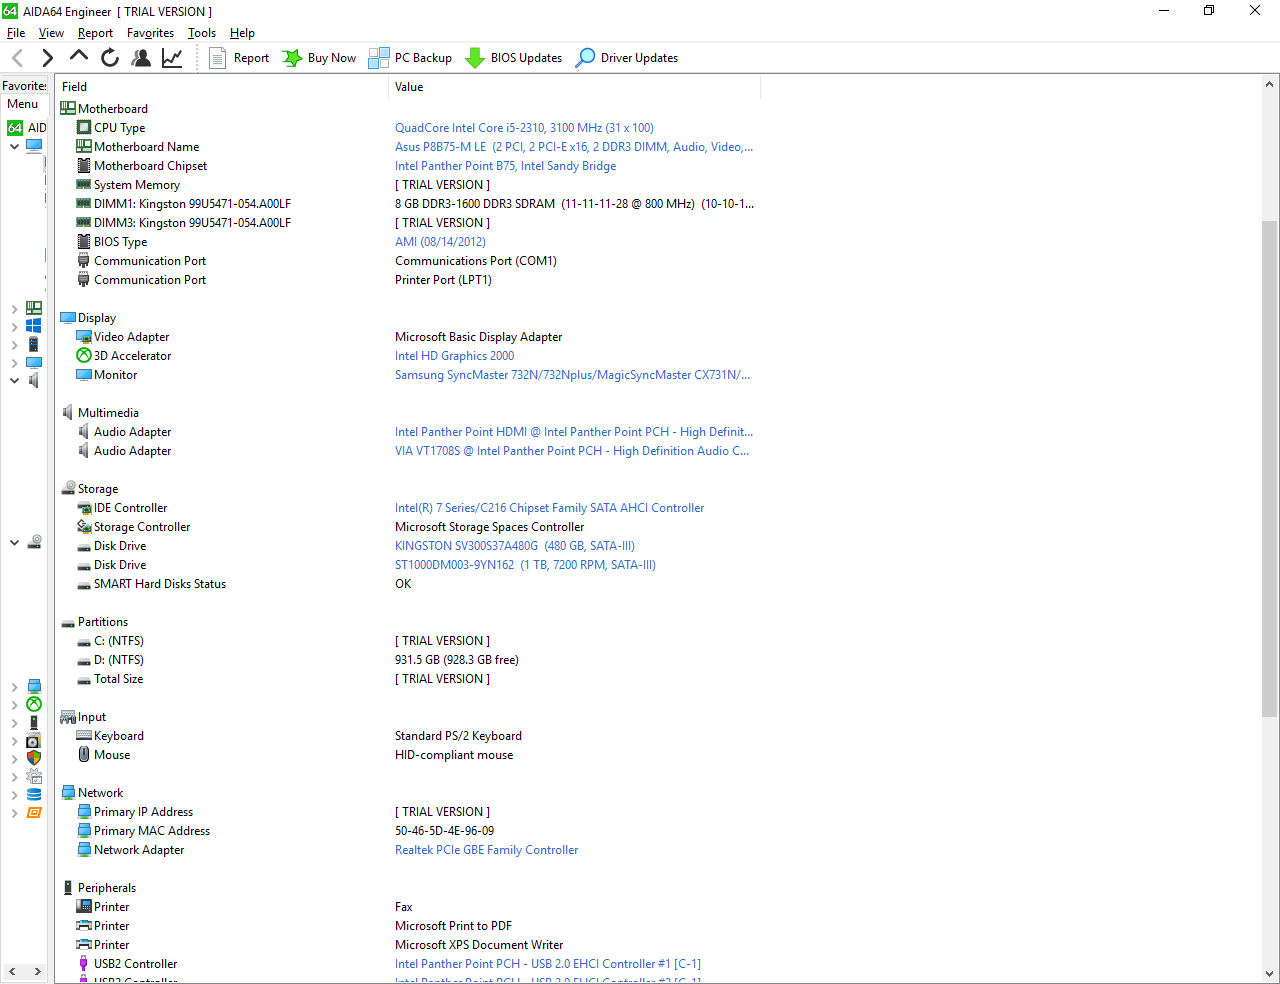
Task: Follow the Intel HD Graphics 2000 link
Action: pyautogui.click(x=454, y=356)
